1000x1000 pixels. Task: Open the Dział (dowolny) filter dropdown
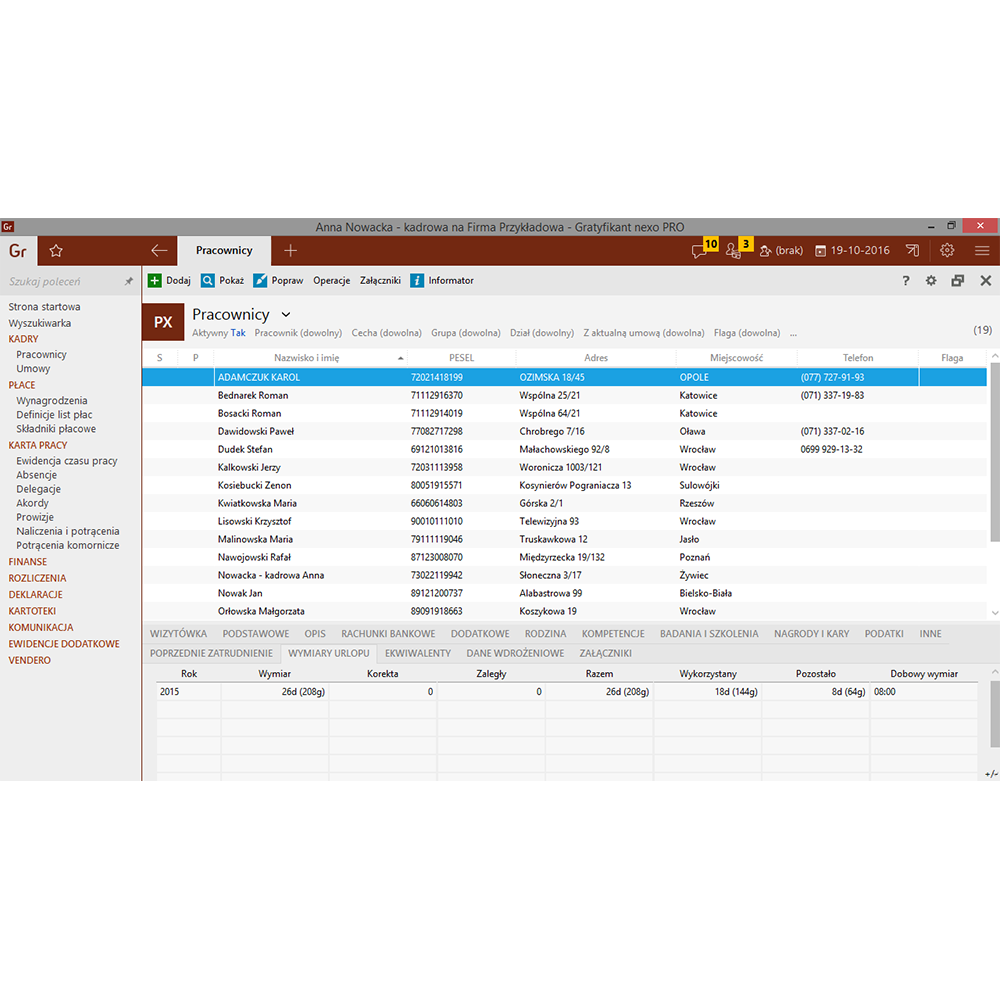542,333
